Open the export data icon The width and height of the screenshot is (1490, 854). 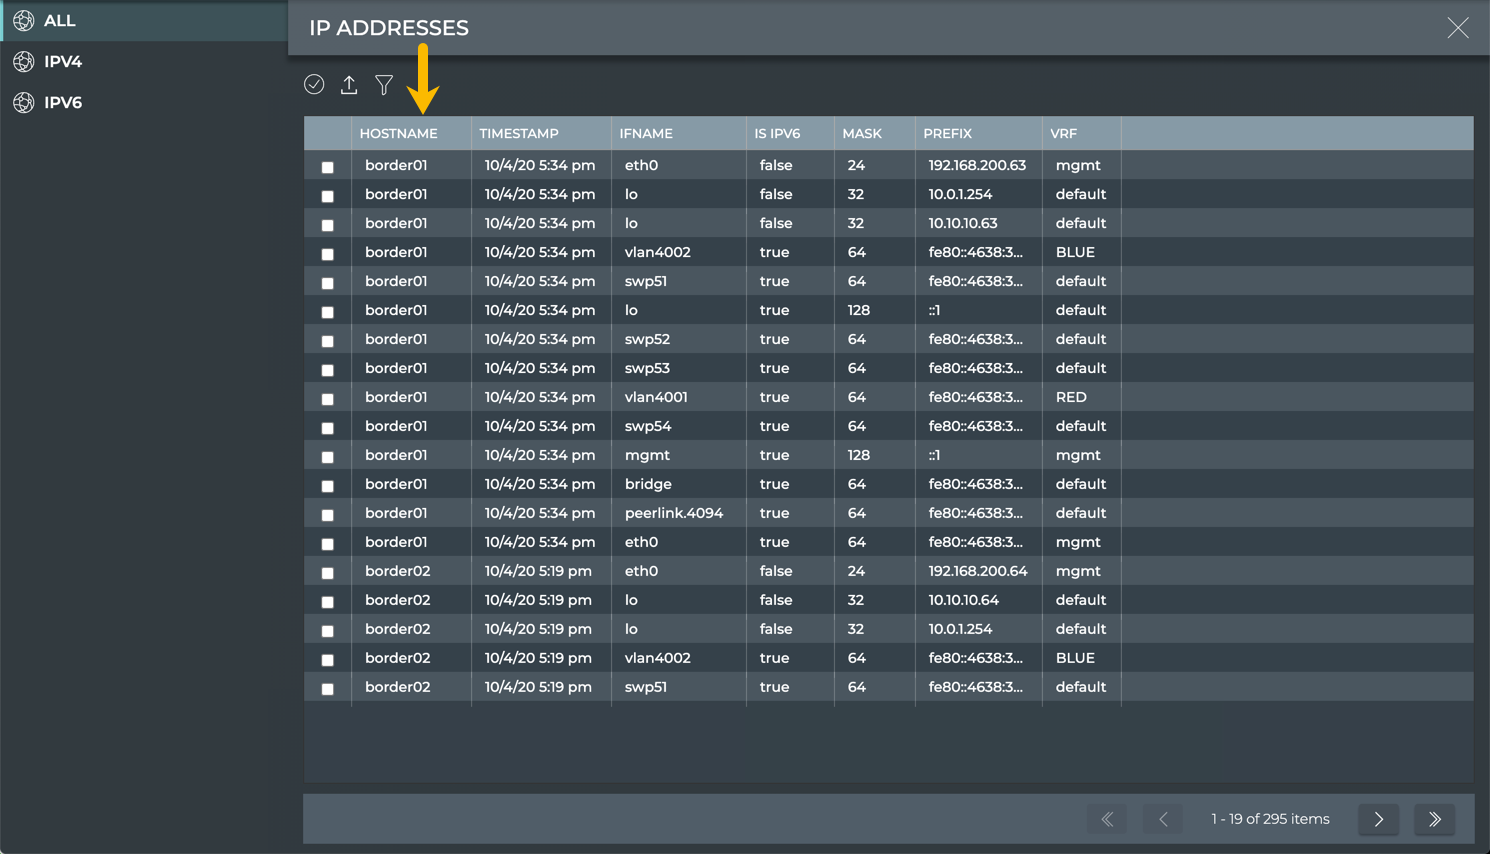(348, 85)
